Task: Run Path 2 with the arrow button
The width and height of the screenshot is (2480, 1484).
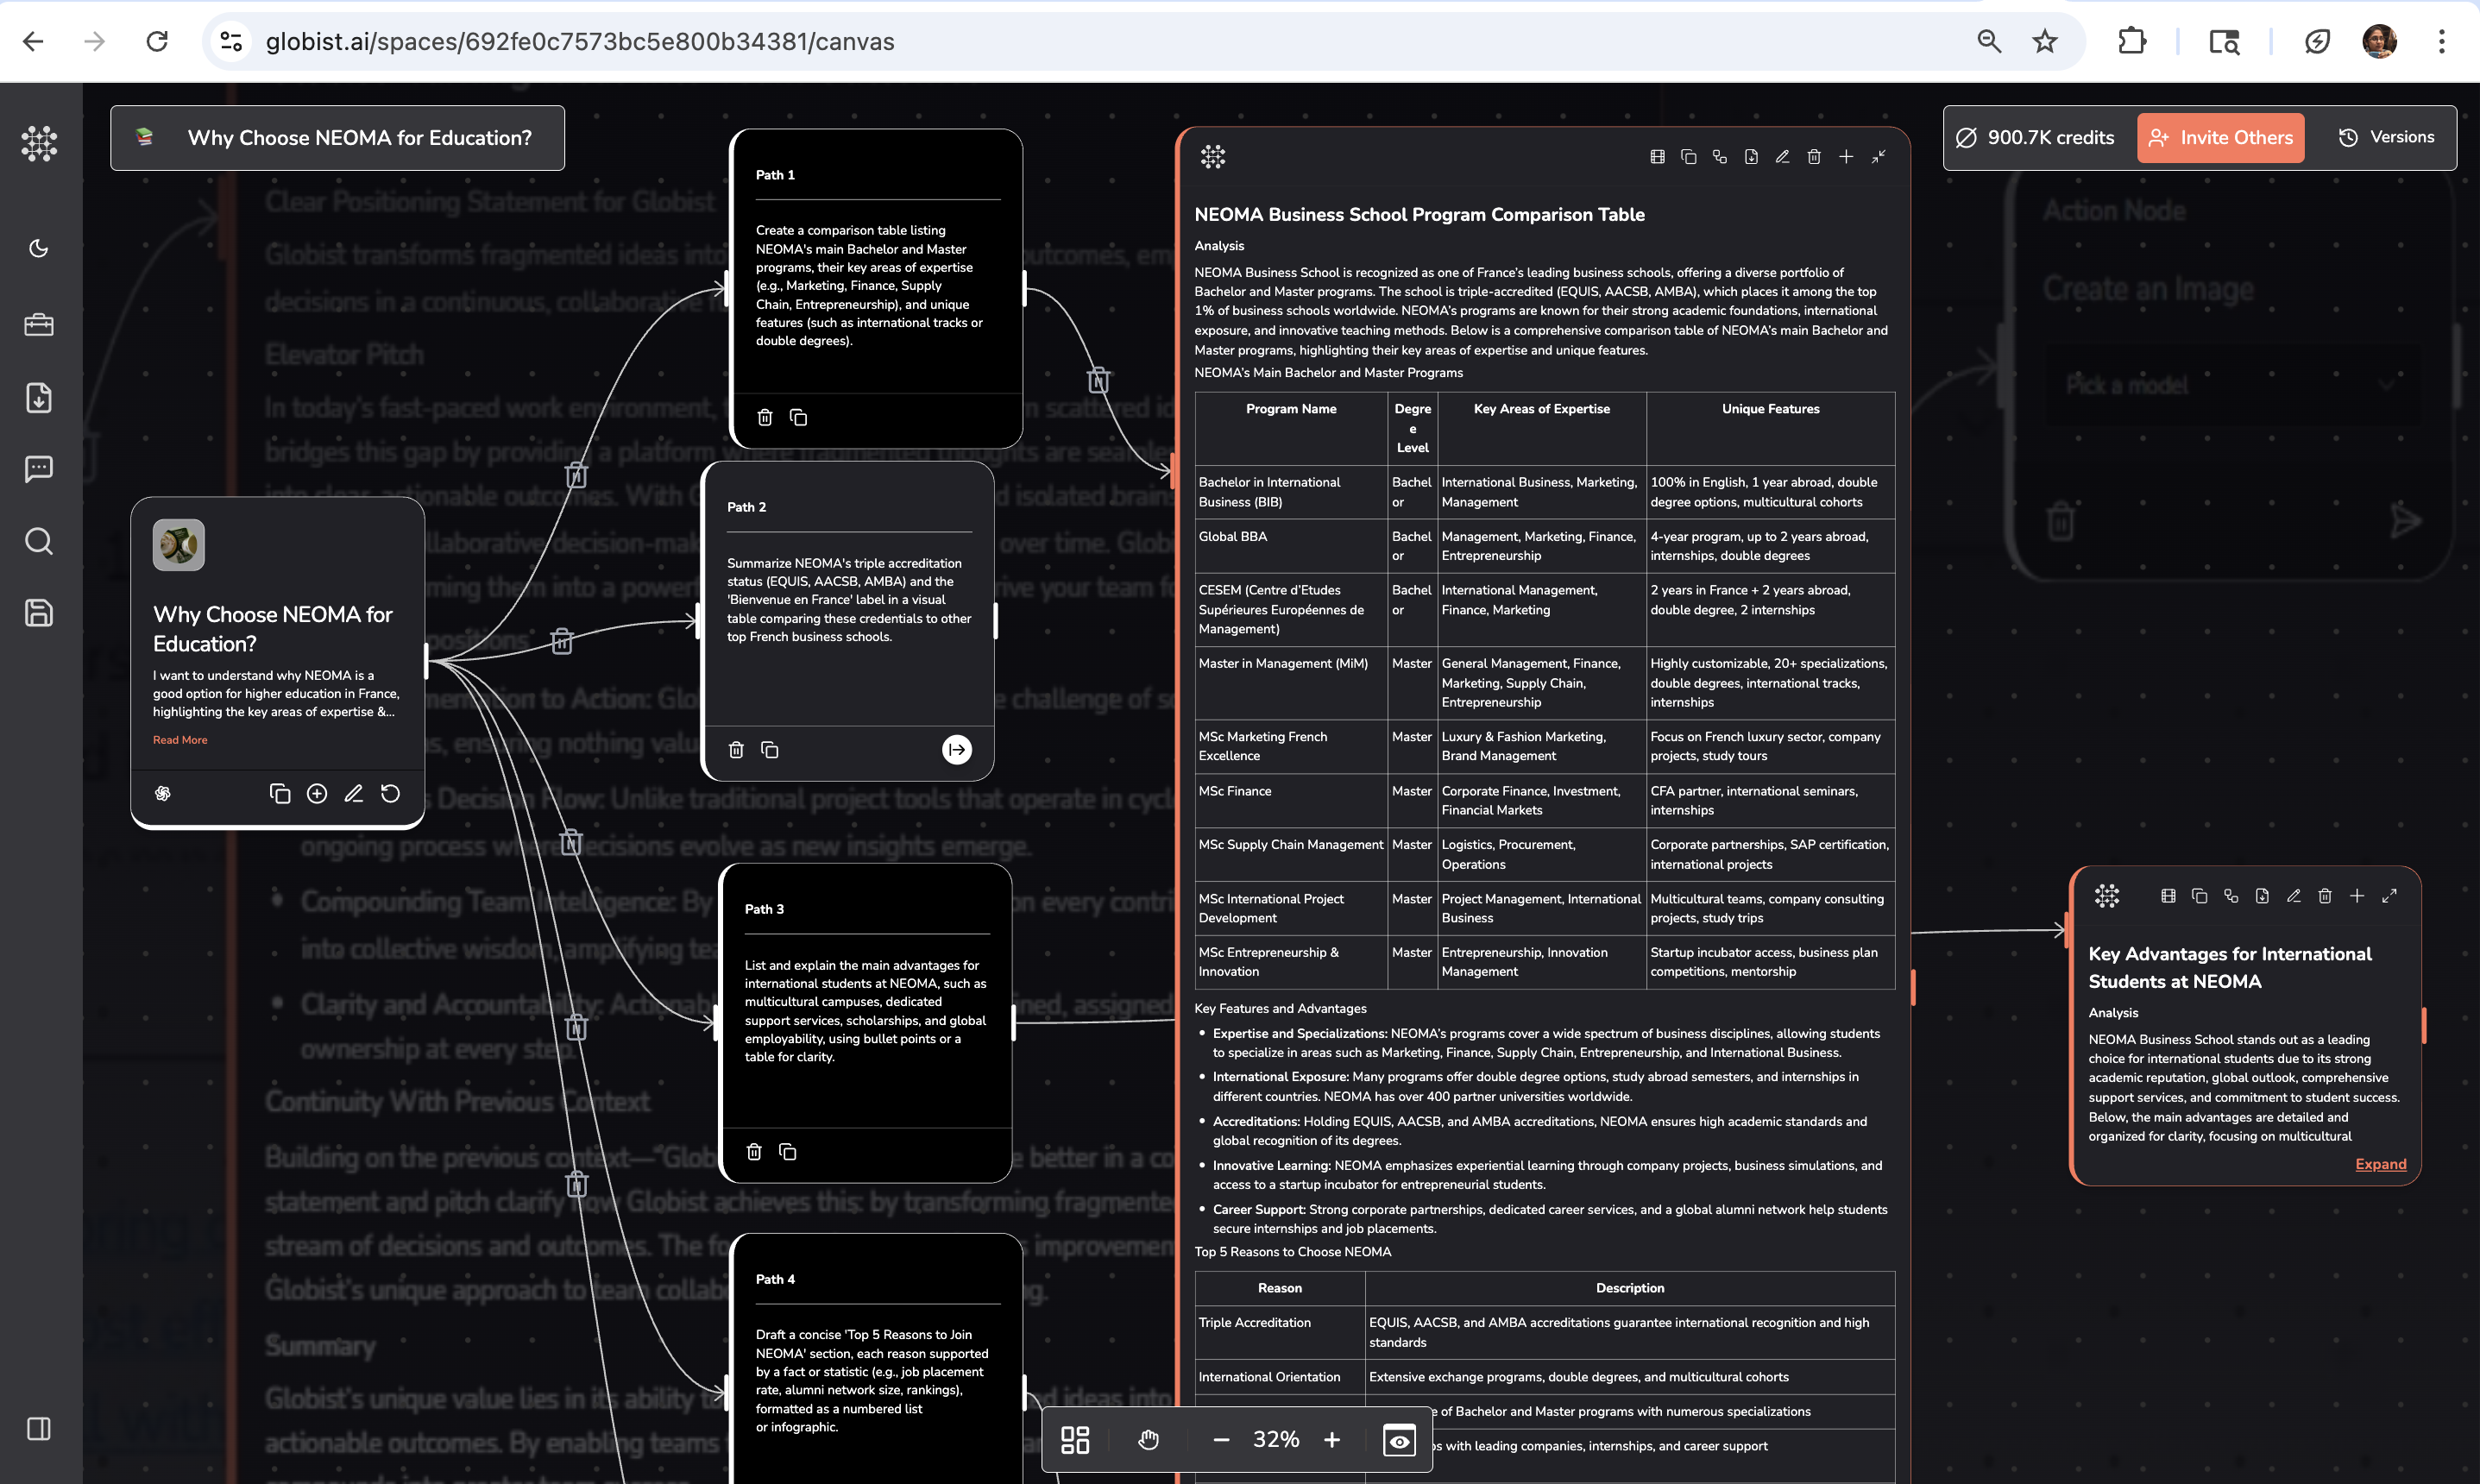Action: tap(956, 749)
